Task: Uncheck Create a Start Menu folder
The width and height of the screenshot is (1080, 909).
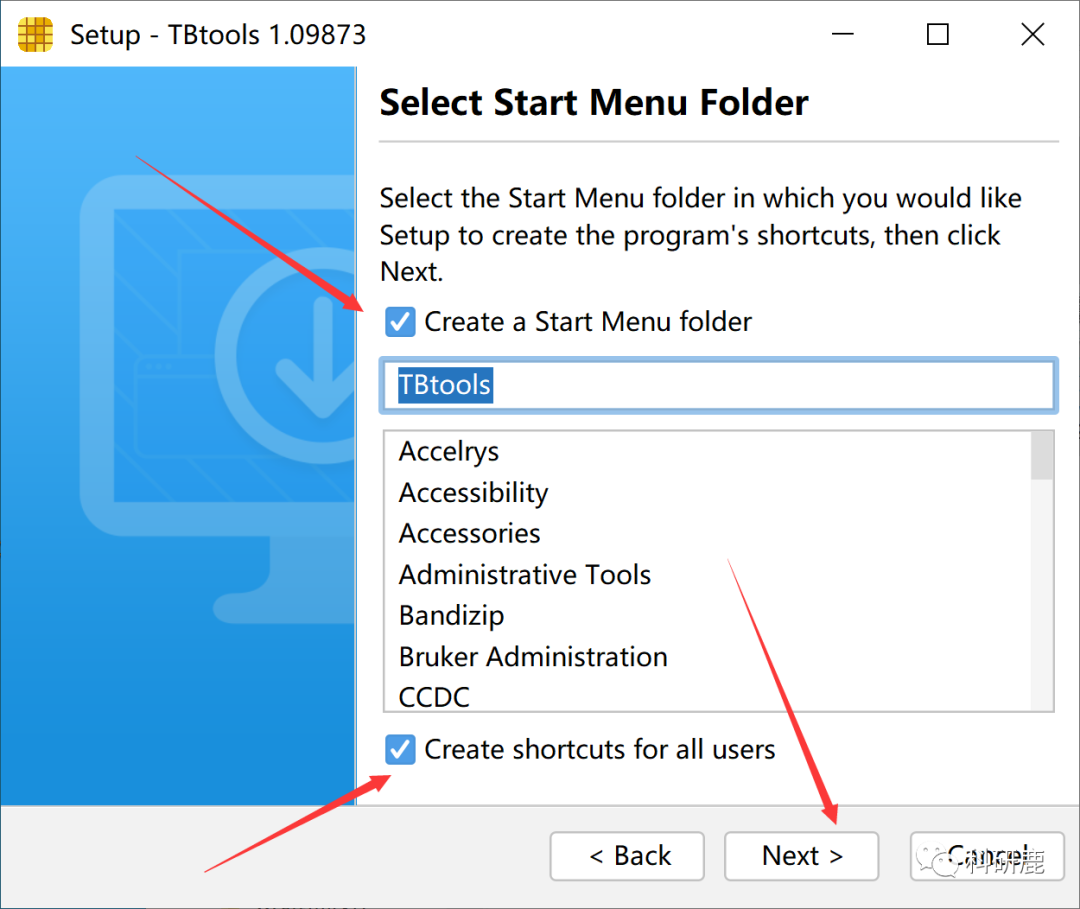Action: coord(400,322)
